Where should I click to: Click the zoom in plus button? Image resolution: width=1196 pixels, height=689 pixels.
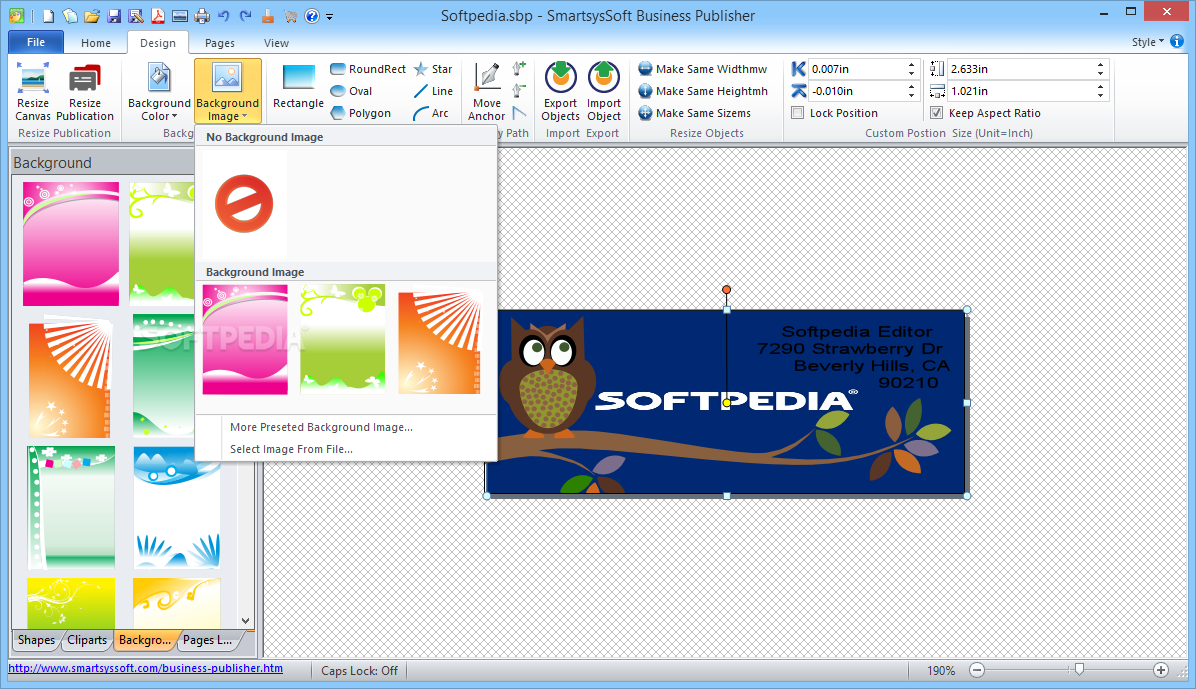click(x=1161, y=670)
